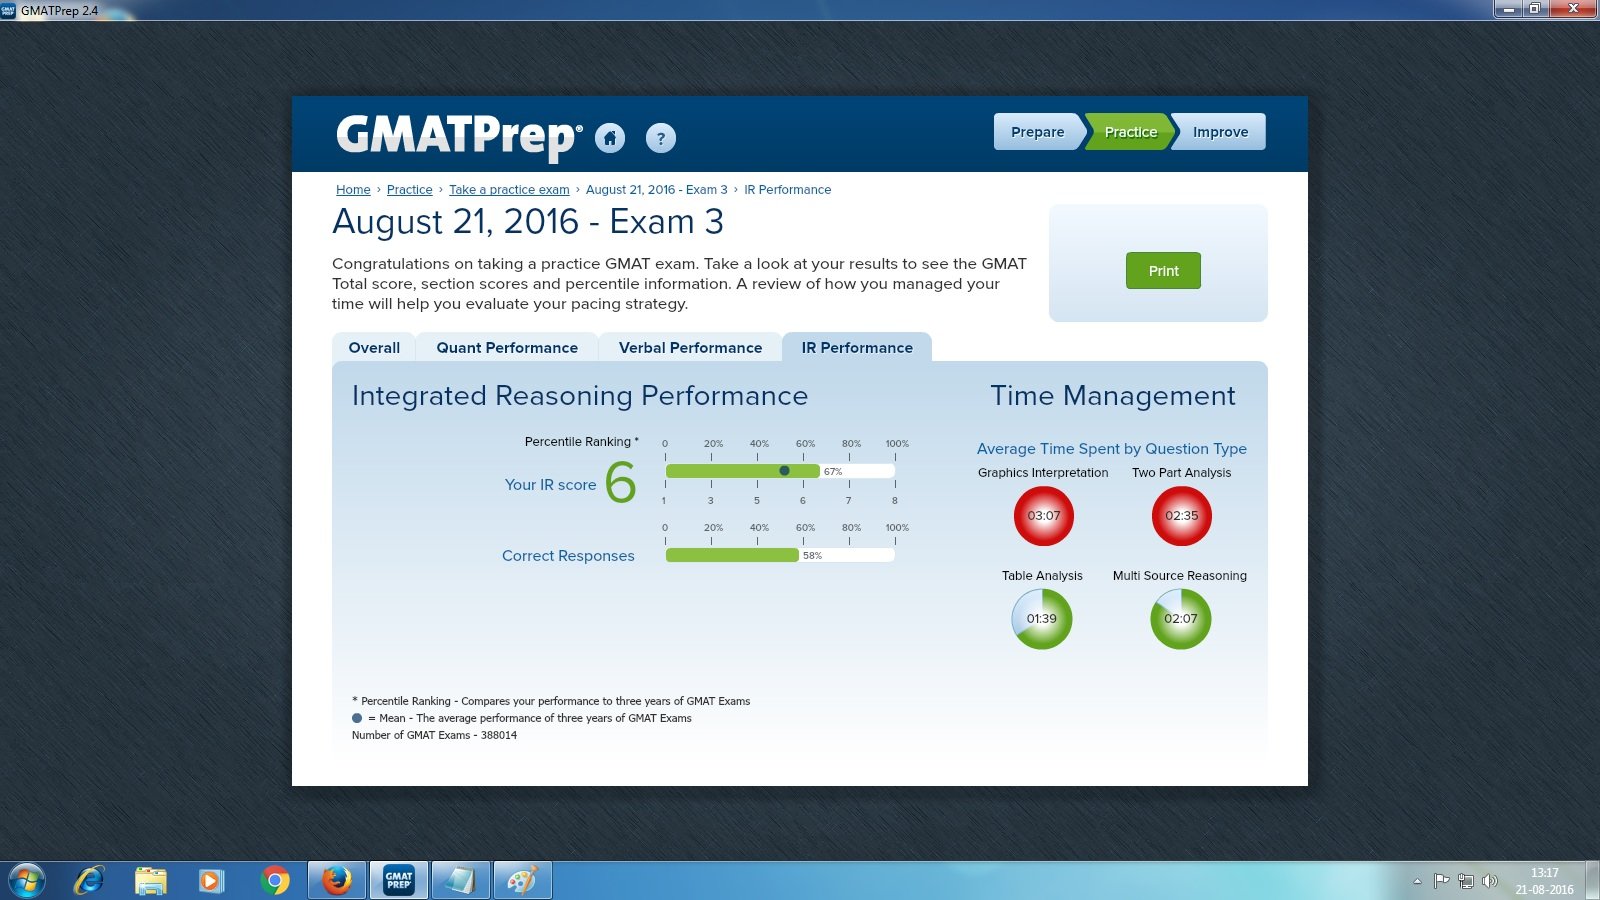Open the Verbal Performance tab
The image size is (1600, 900).
690,347
